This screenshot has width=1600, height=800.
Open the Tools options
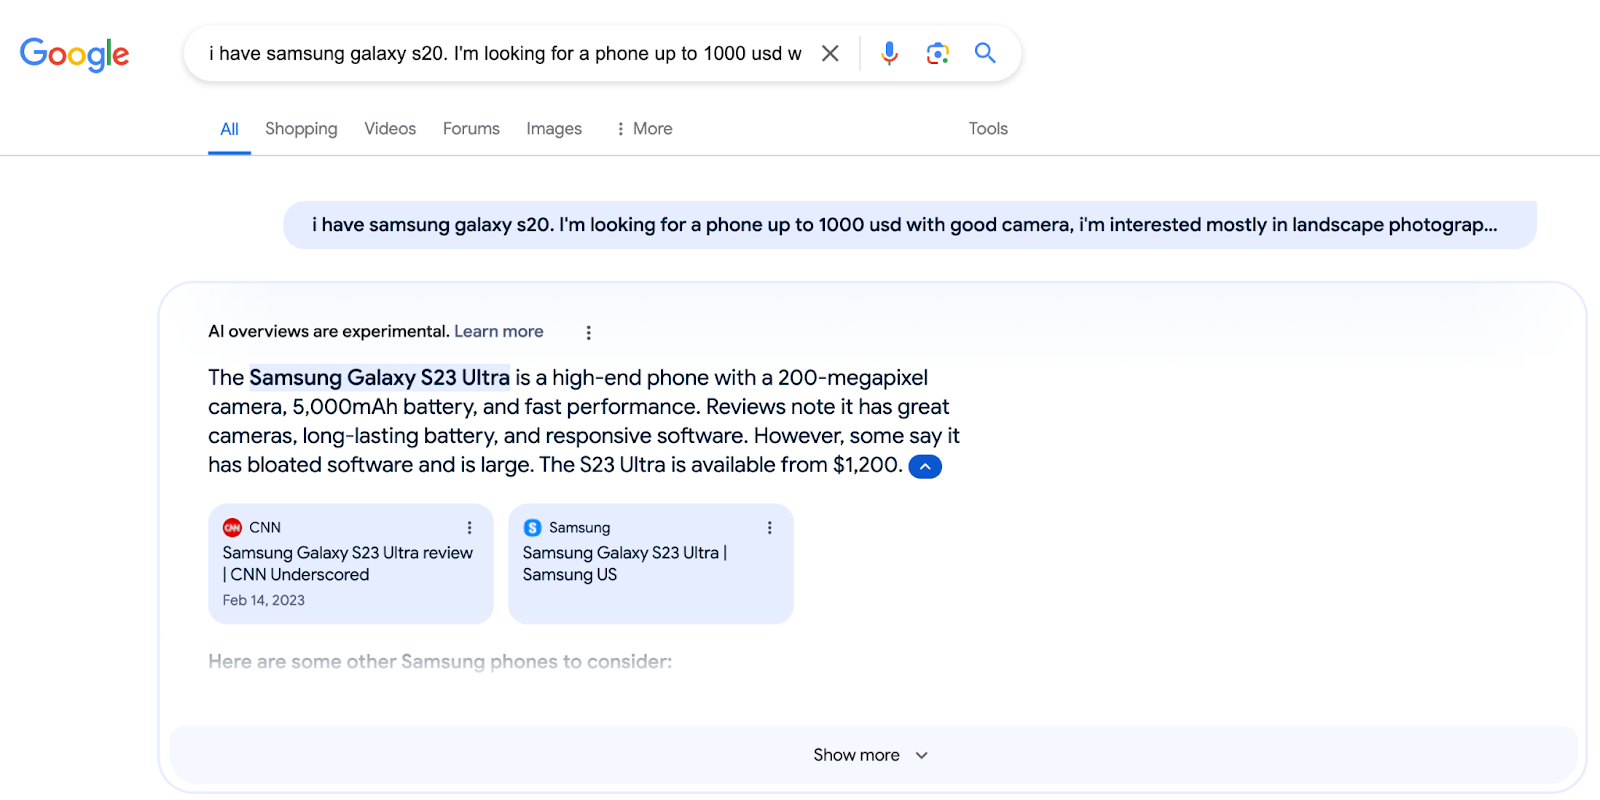pos(988,129)
